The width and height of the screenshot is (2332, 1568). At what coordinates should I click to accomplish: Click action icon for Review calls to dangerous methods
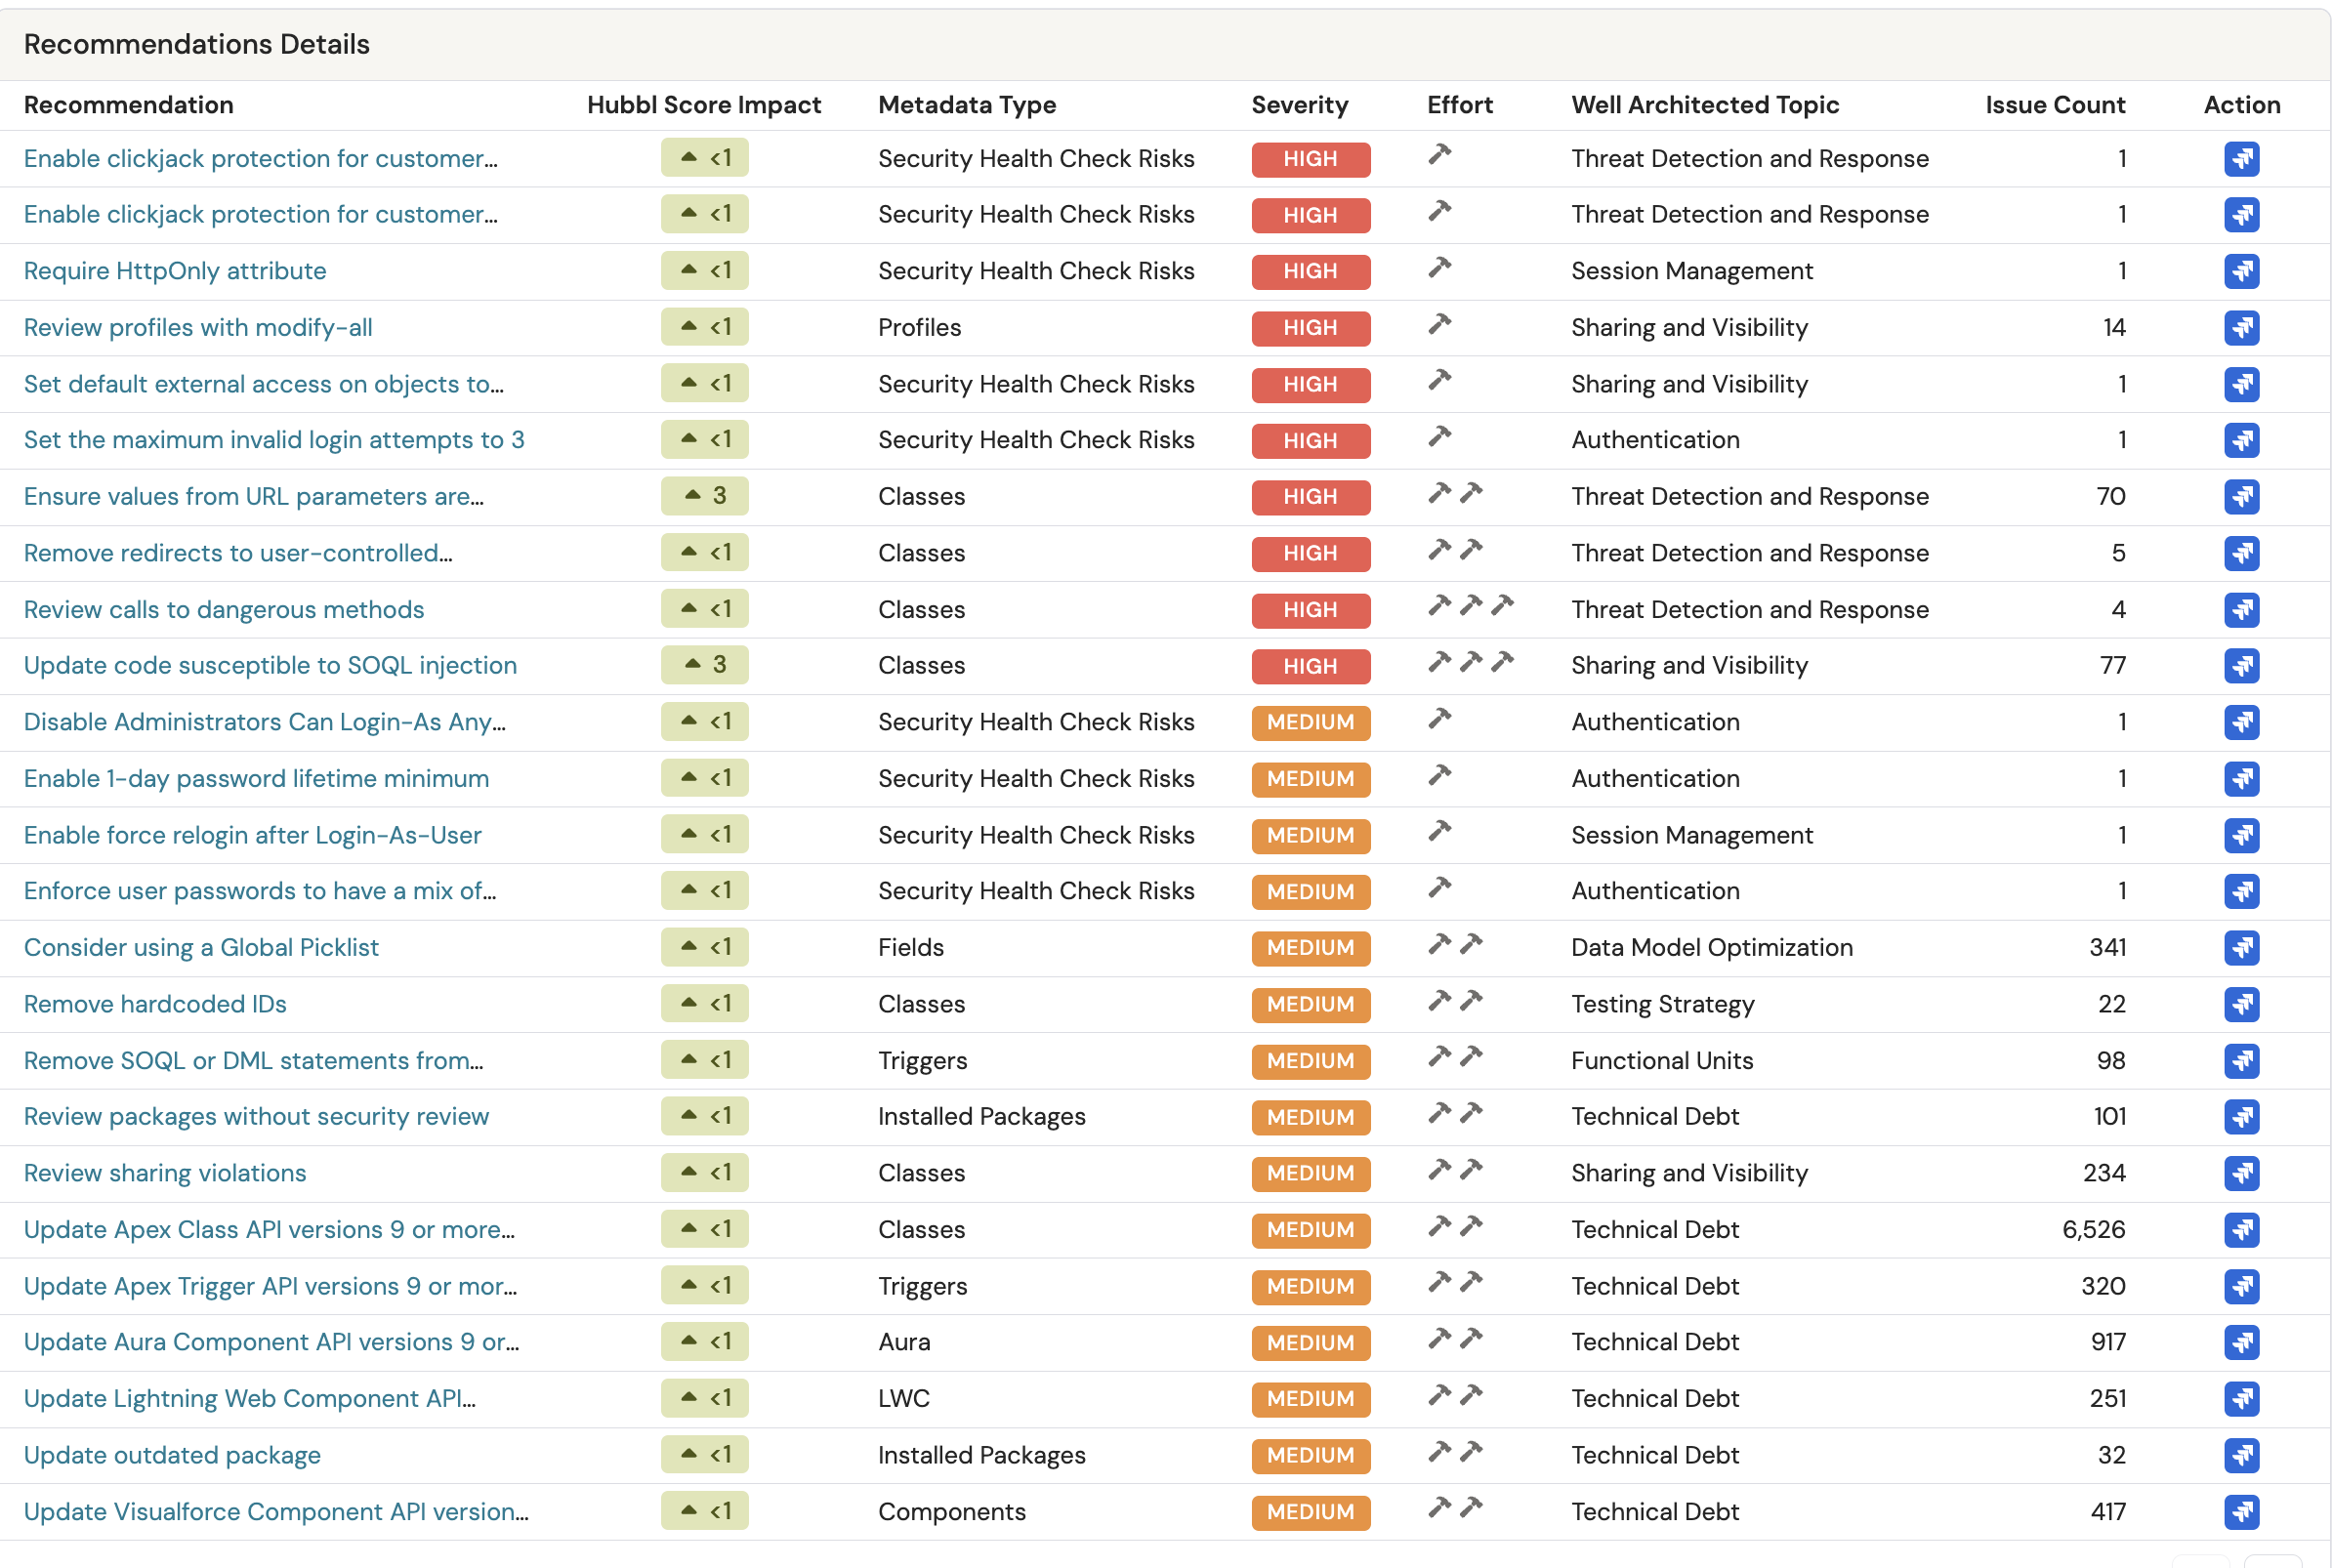pyautogui.click(x=2241, y=610)
